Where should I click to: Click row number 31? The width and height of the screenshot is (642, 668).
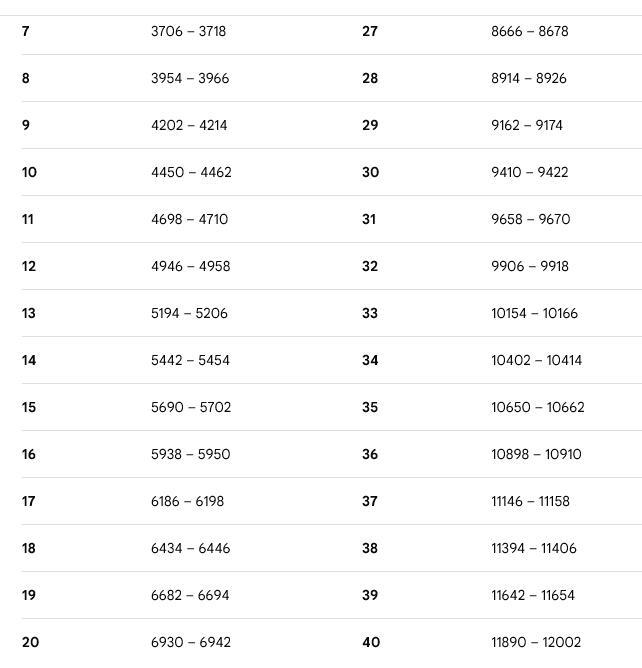point(369,219)
